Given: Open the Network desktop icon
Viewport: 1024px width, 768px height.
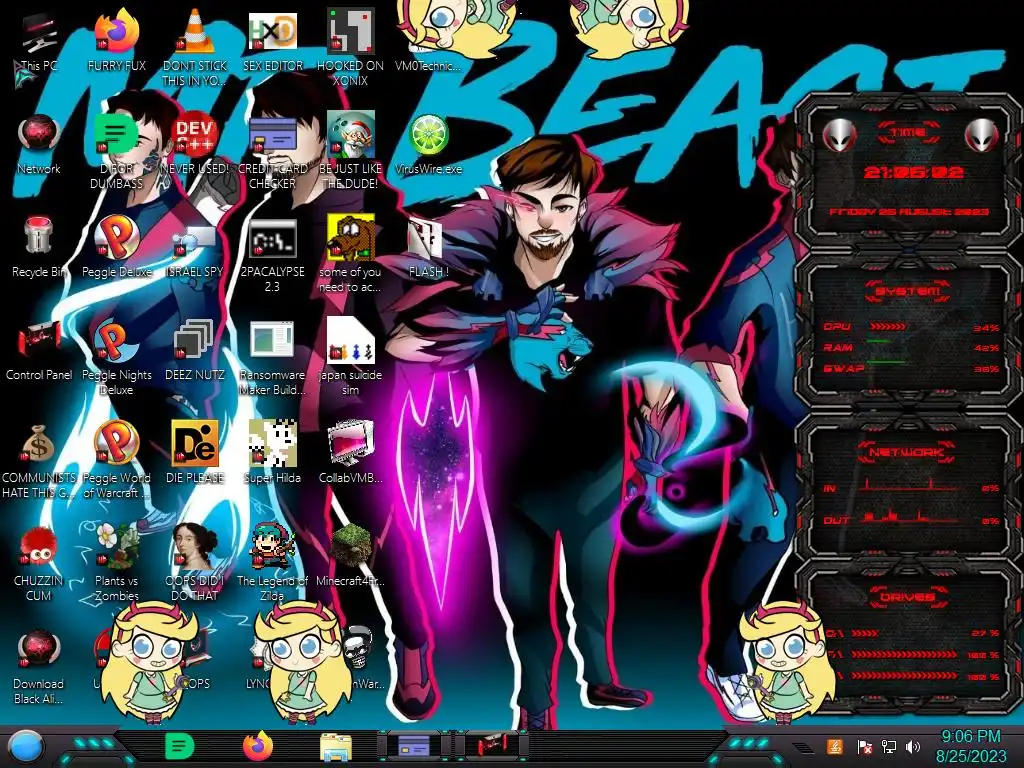Looking at the screenshot, I should (39, 144).
